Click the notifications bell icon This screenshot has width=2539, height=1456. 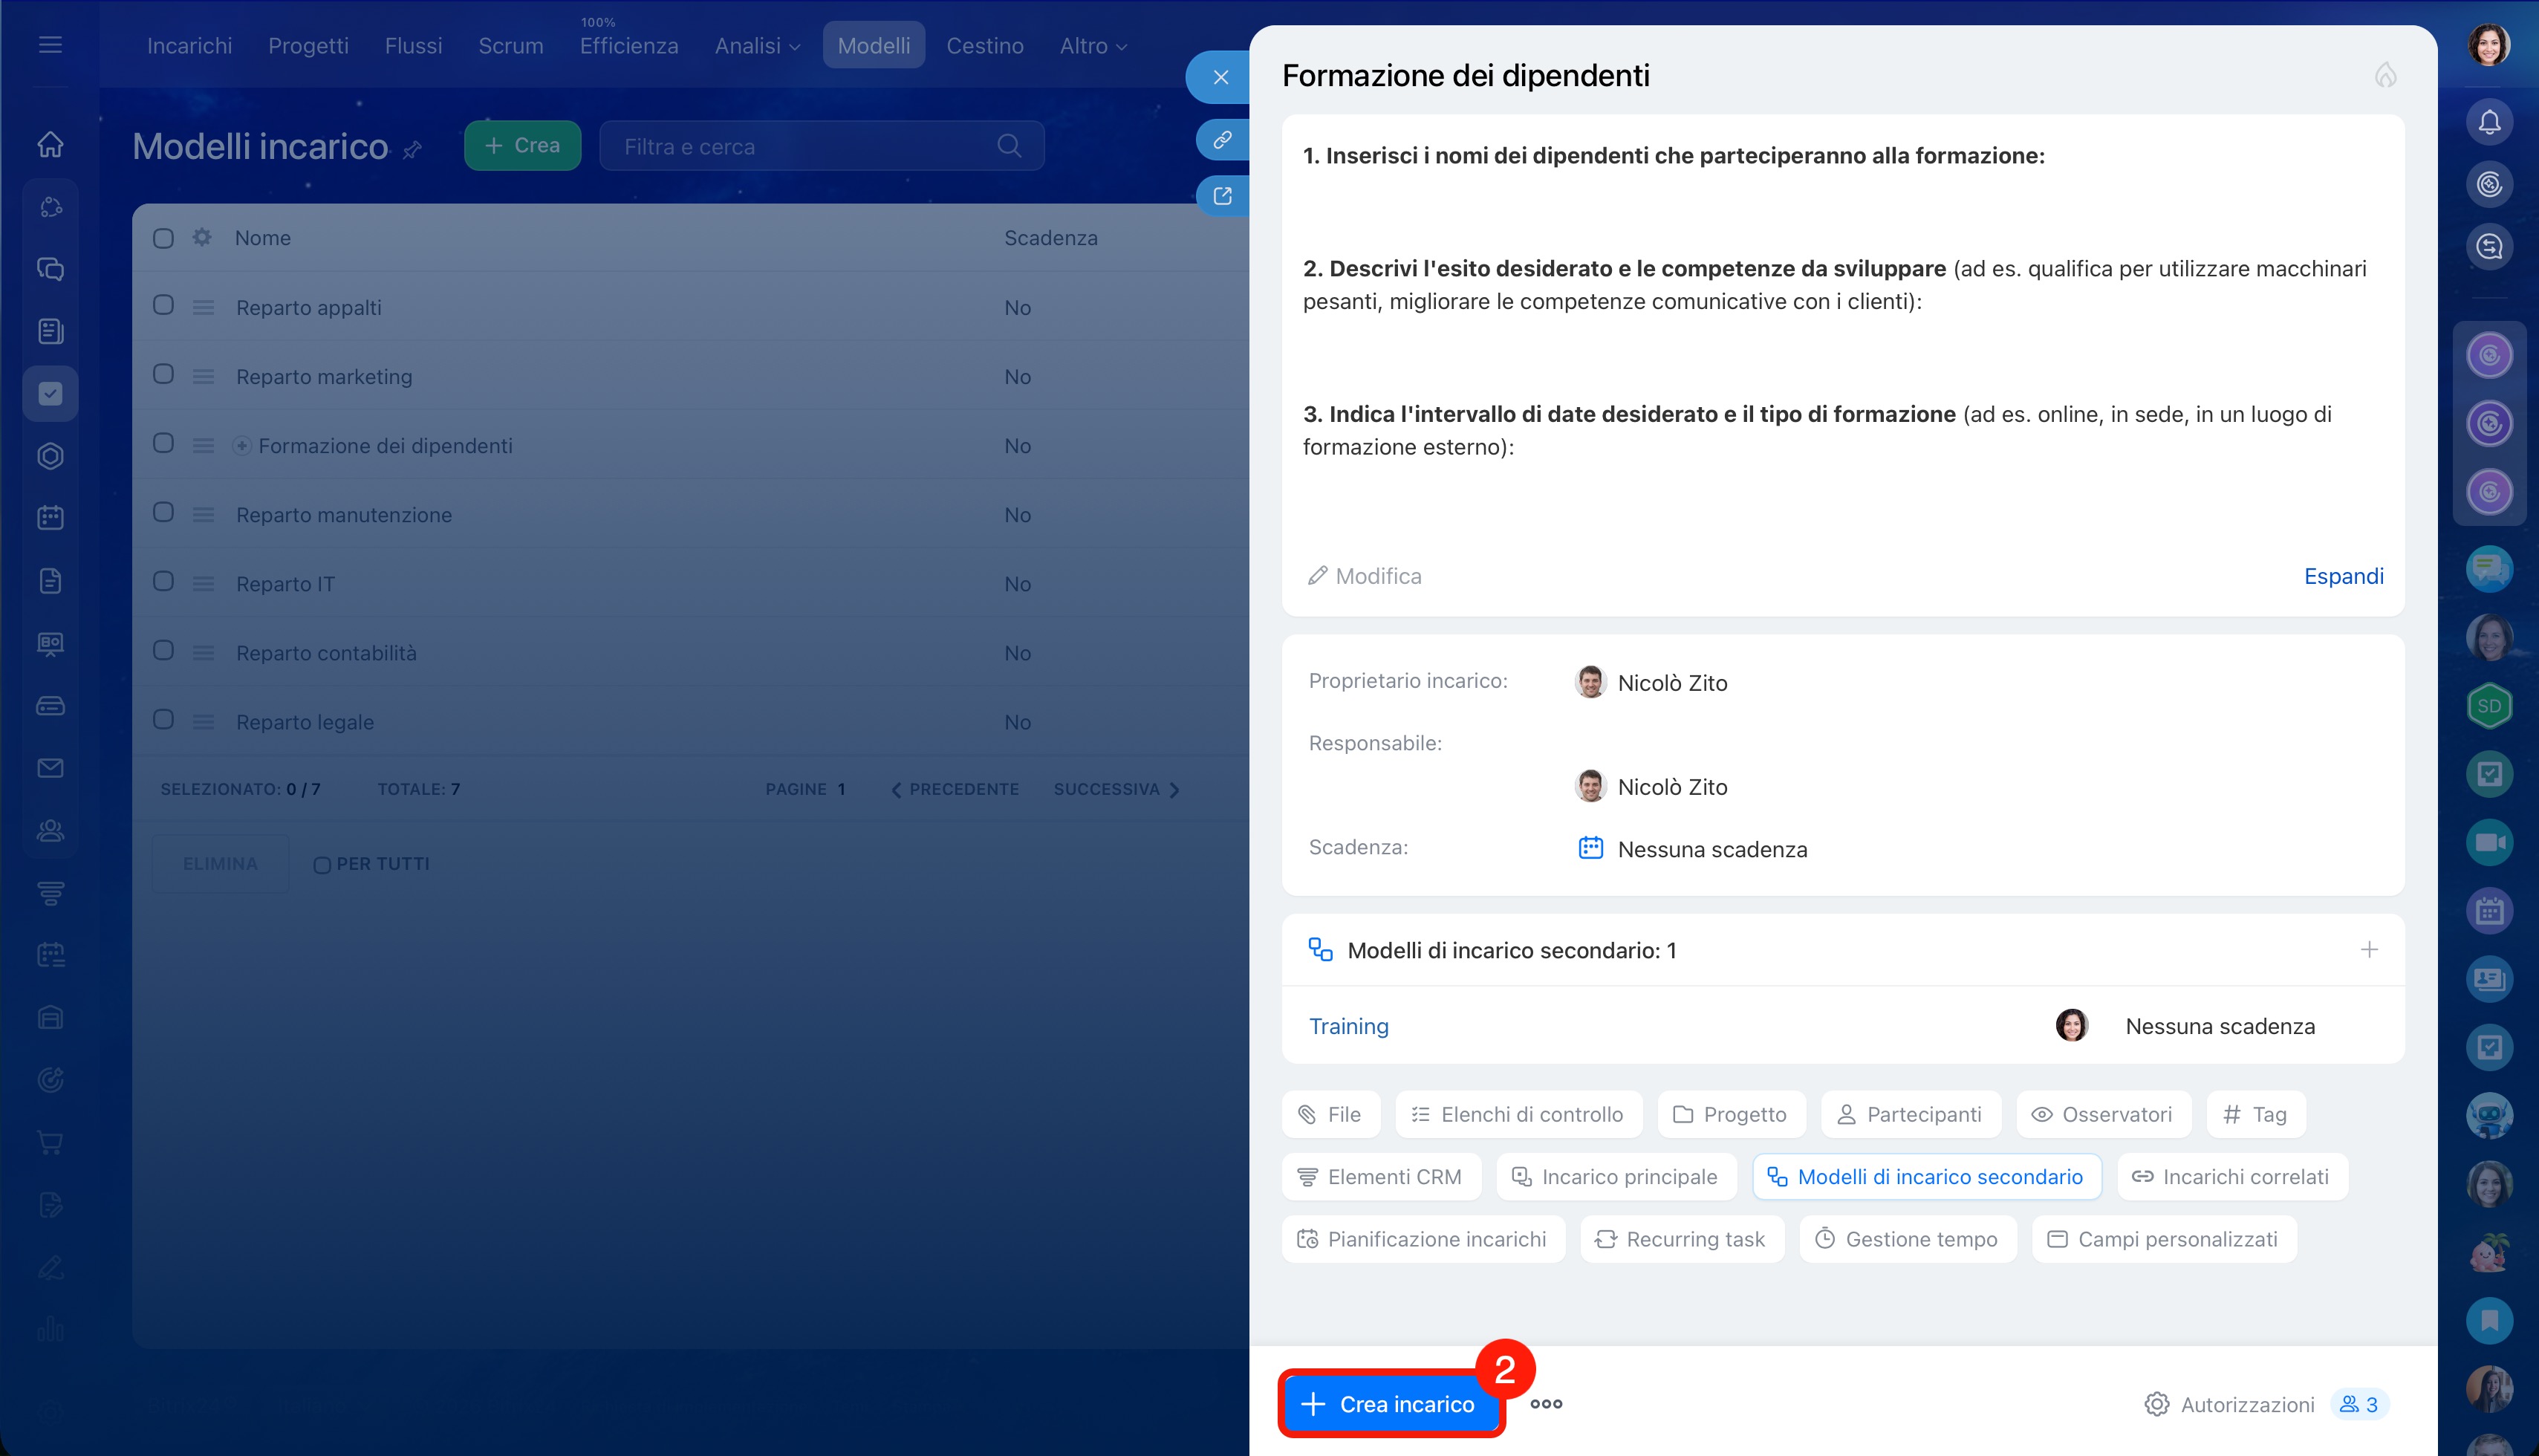[x=2489, y=122]
